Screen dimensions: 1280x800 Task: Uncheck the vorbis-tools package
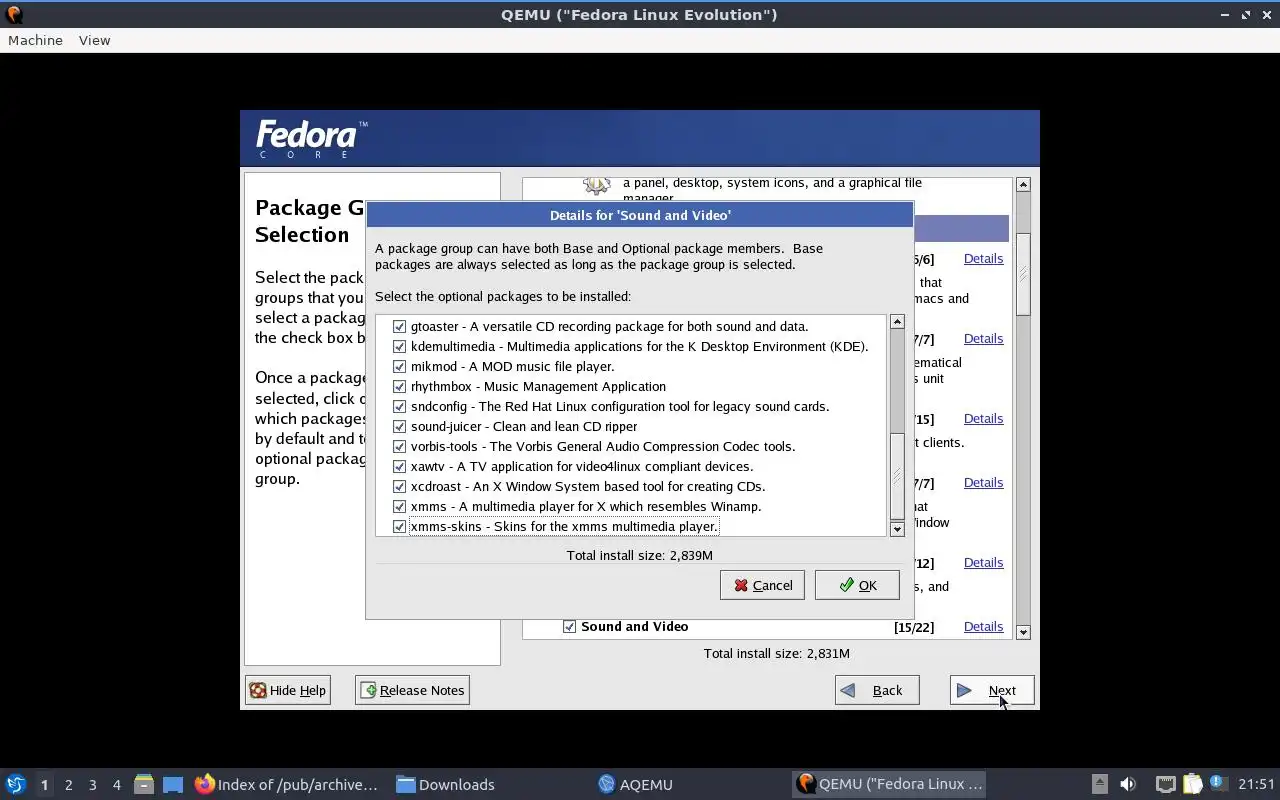click(x=400, y=446)
